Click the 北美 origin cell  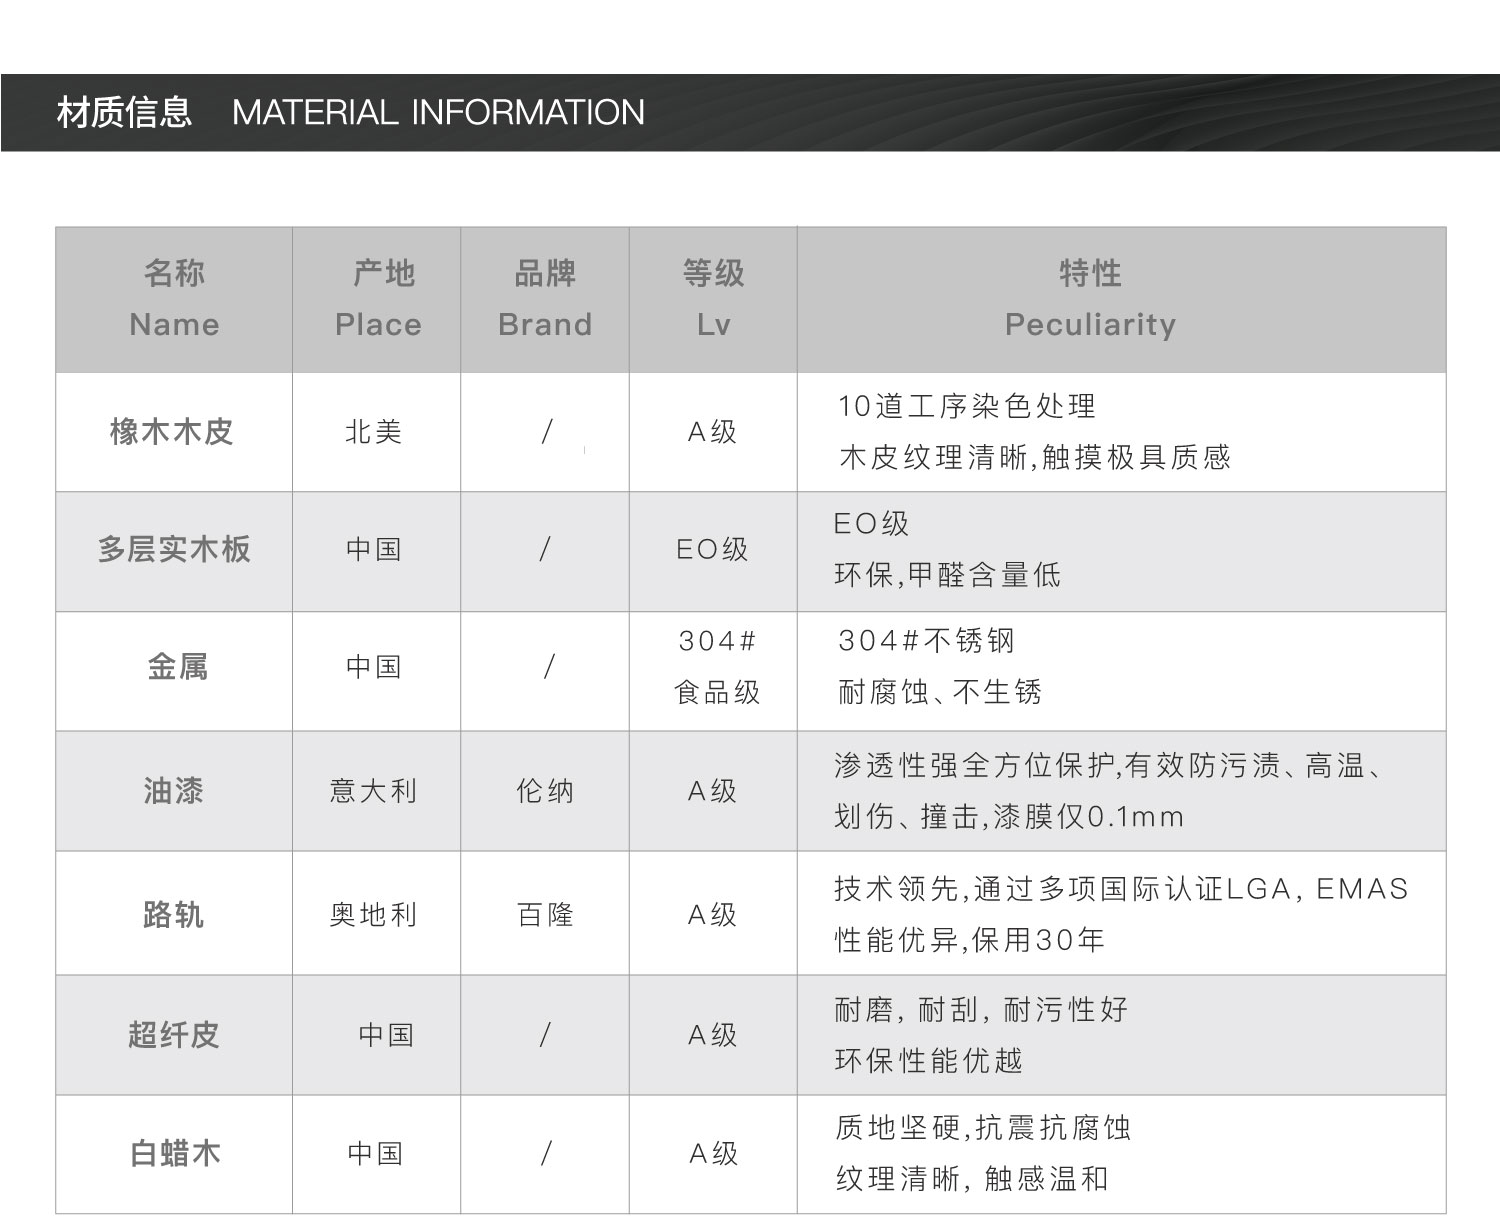pyautogui.click(x=374, y=432)
